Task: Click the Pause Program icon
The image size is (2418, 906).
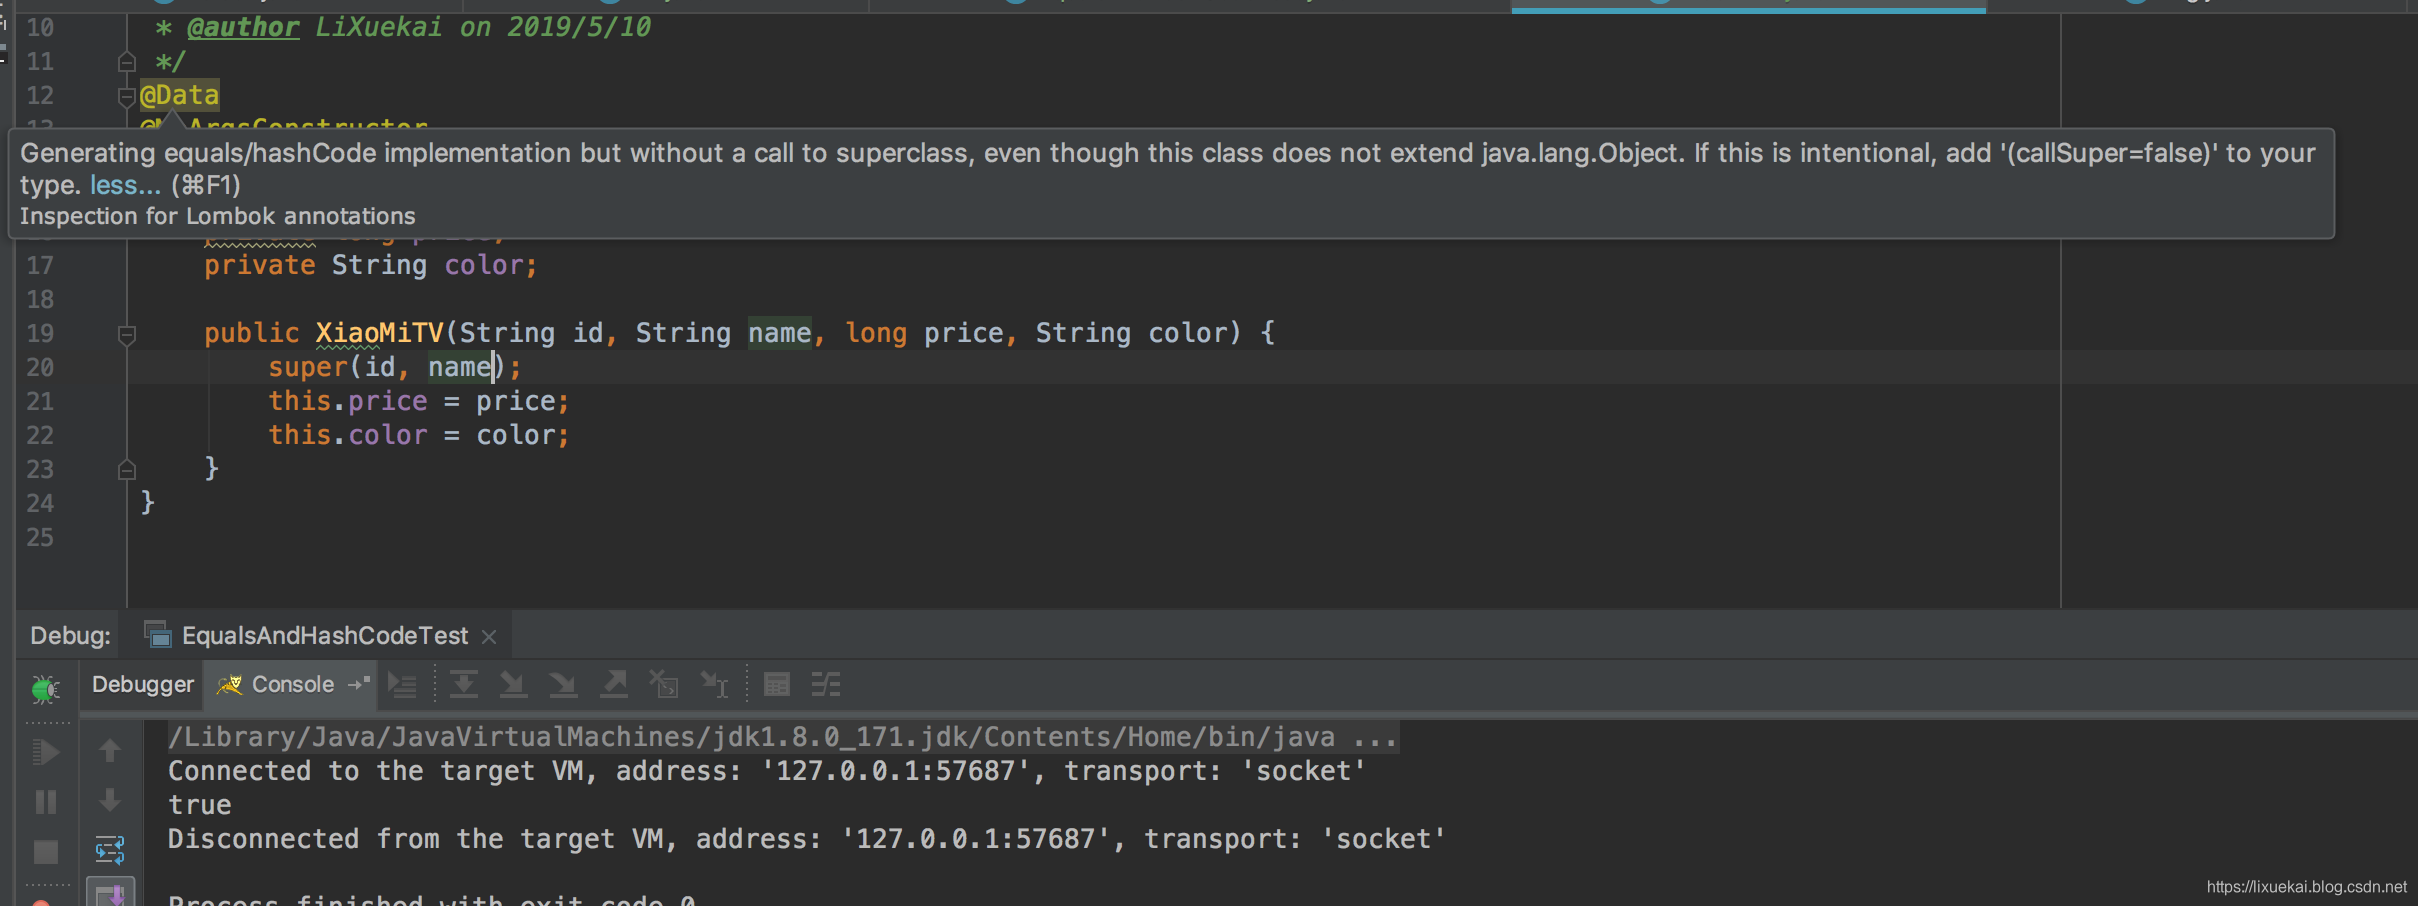Action: pyautogui.click(x=46, y=802)
